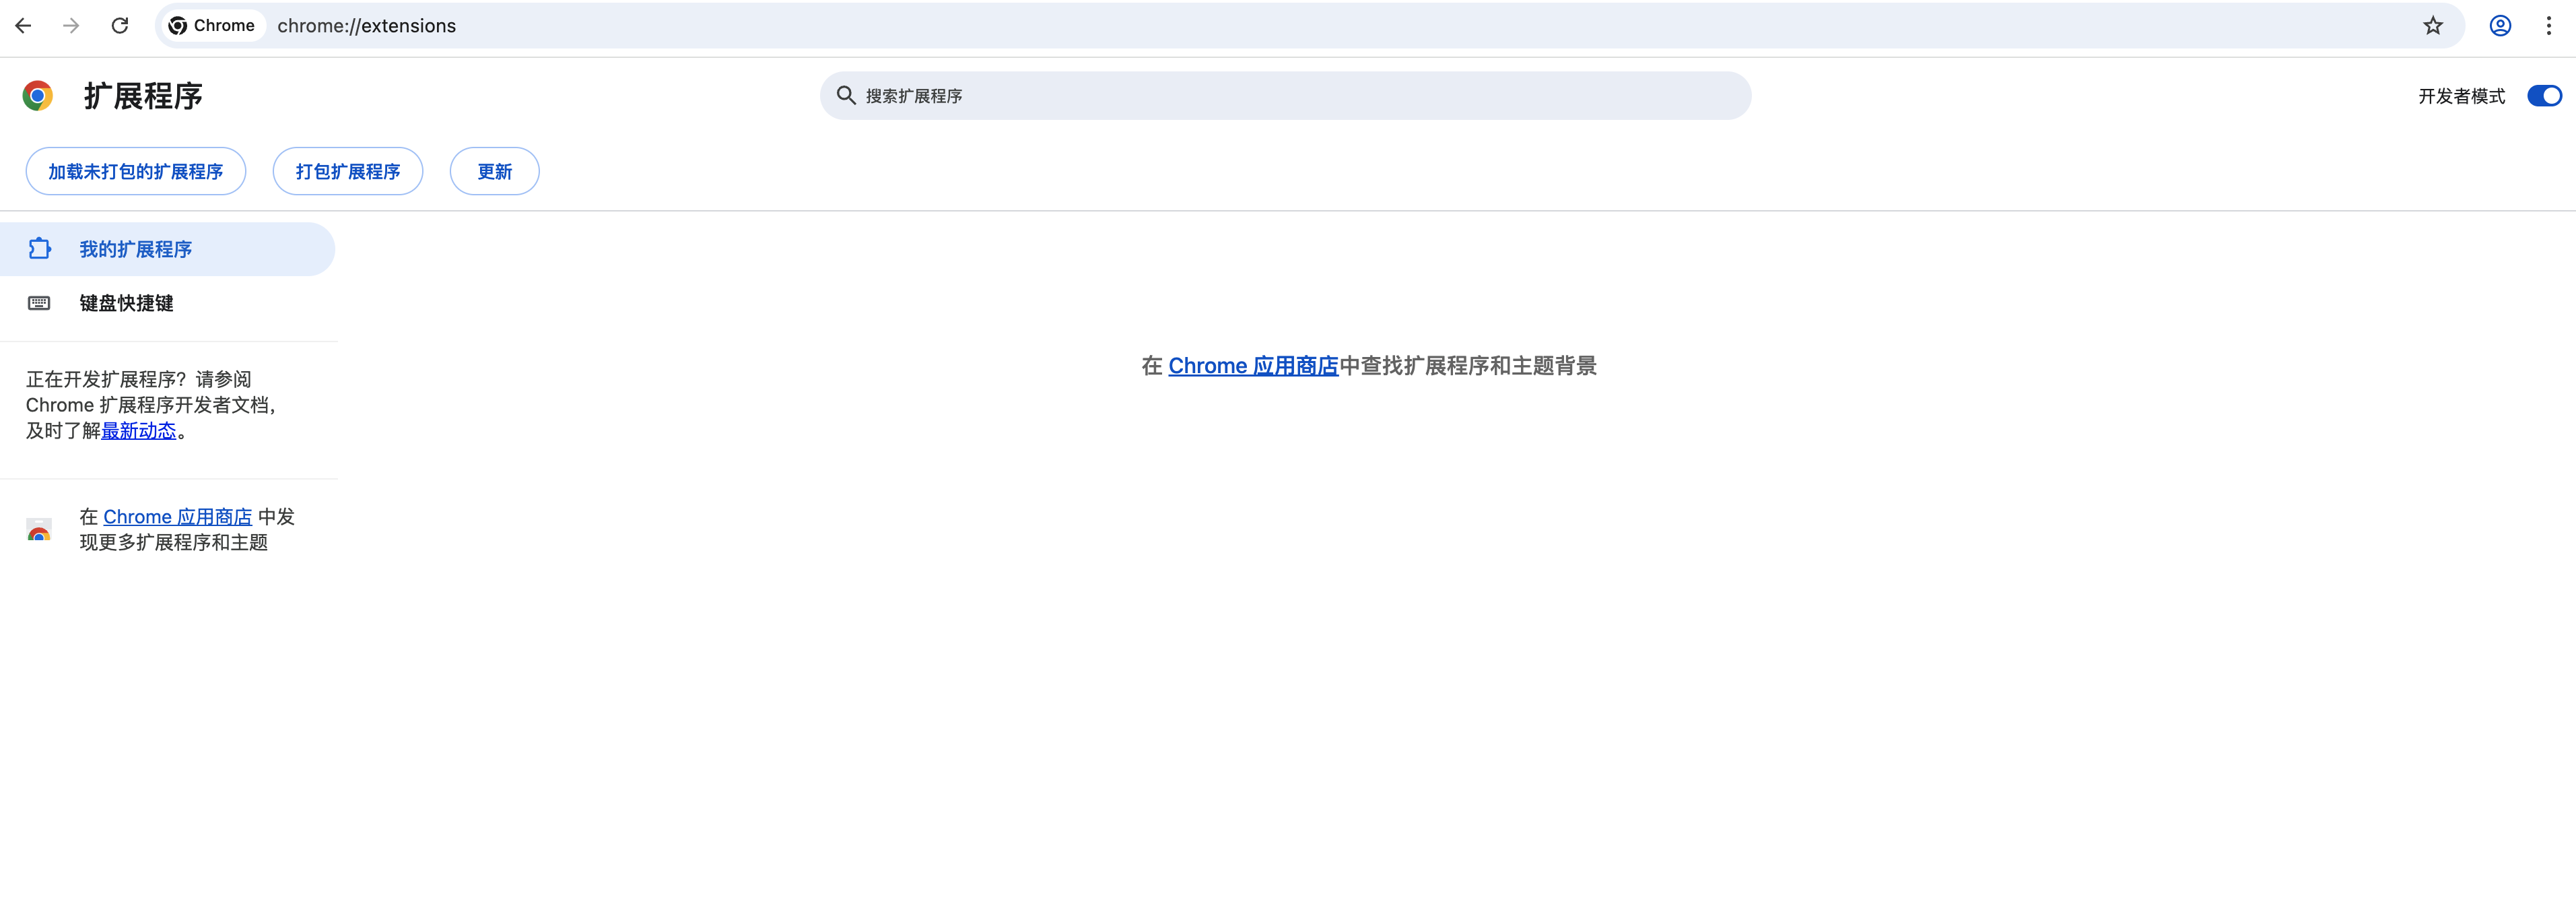The width and height of the screenshot is (2576, 912).
Task: Click the Chrome site info chip
Action: [212, 26]
